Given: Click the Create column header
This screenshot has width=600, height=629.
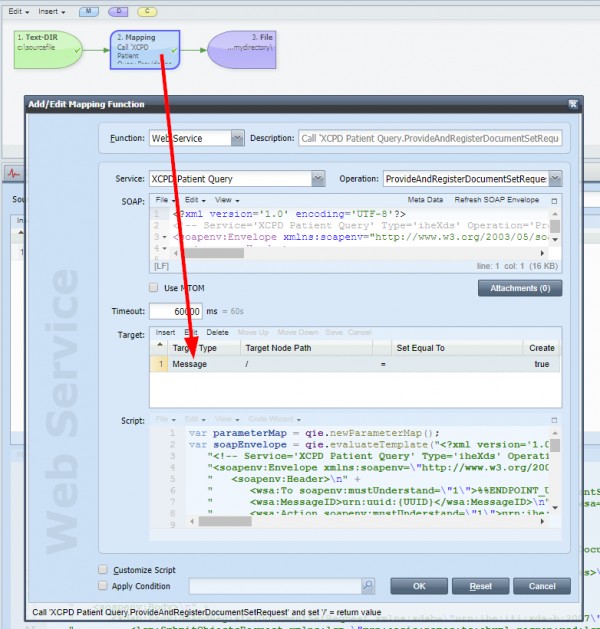Looking at the screenshot, I should [542, 348].
